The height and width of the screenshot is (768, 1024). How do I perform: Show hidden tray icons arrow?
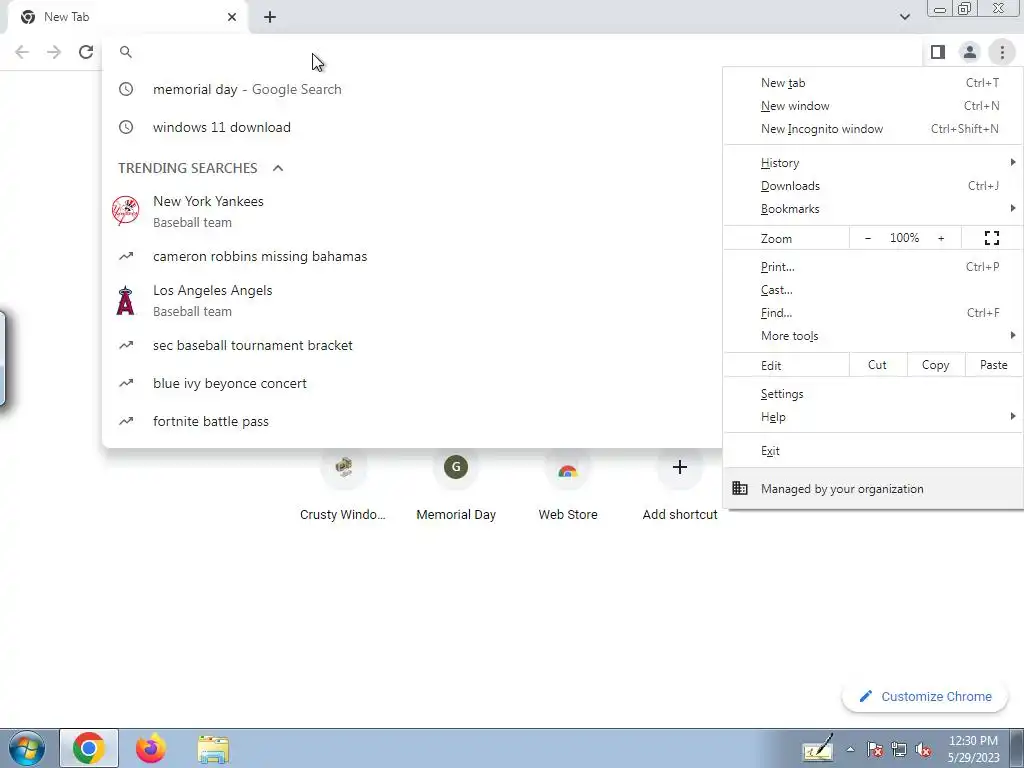click(x=850, y=749)
